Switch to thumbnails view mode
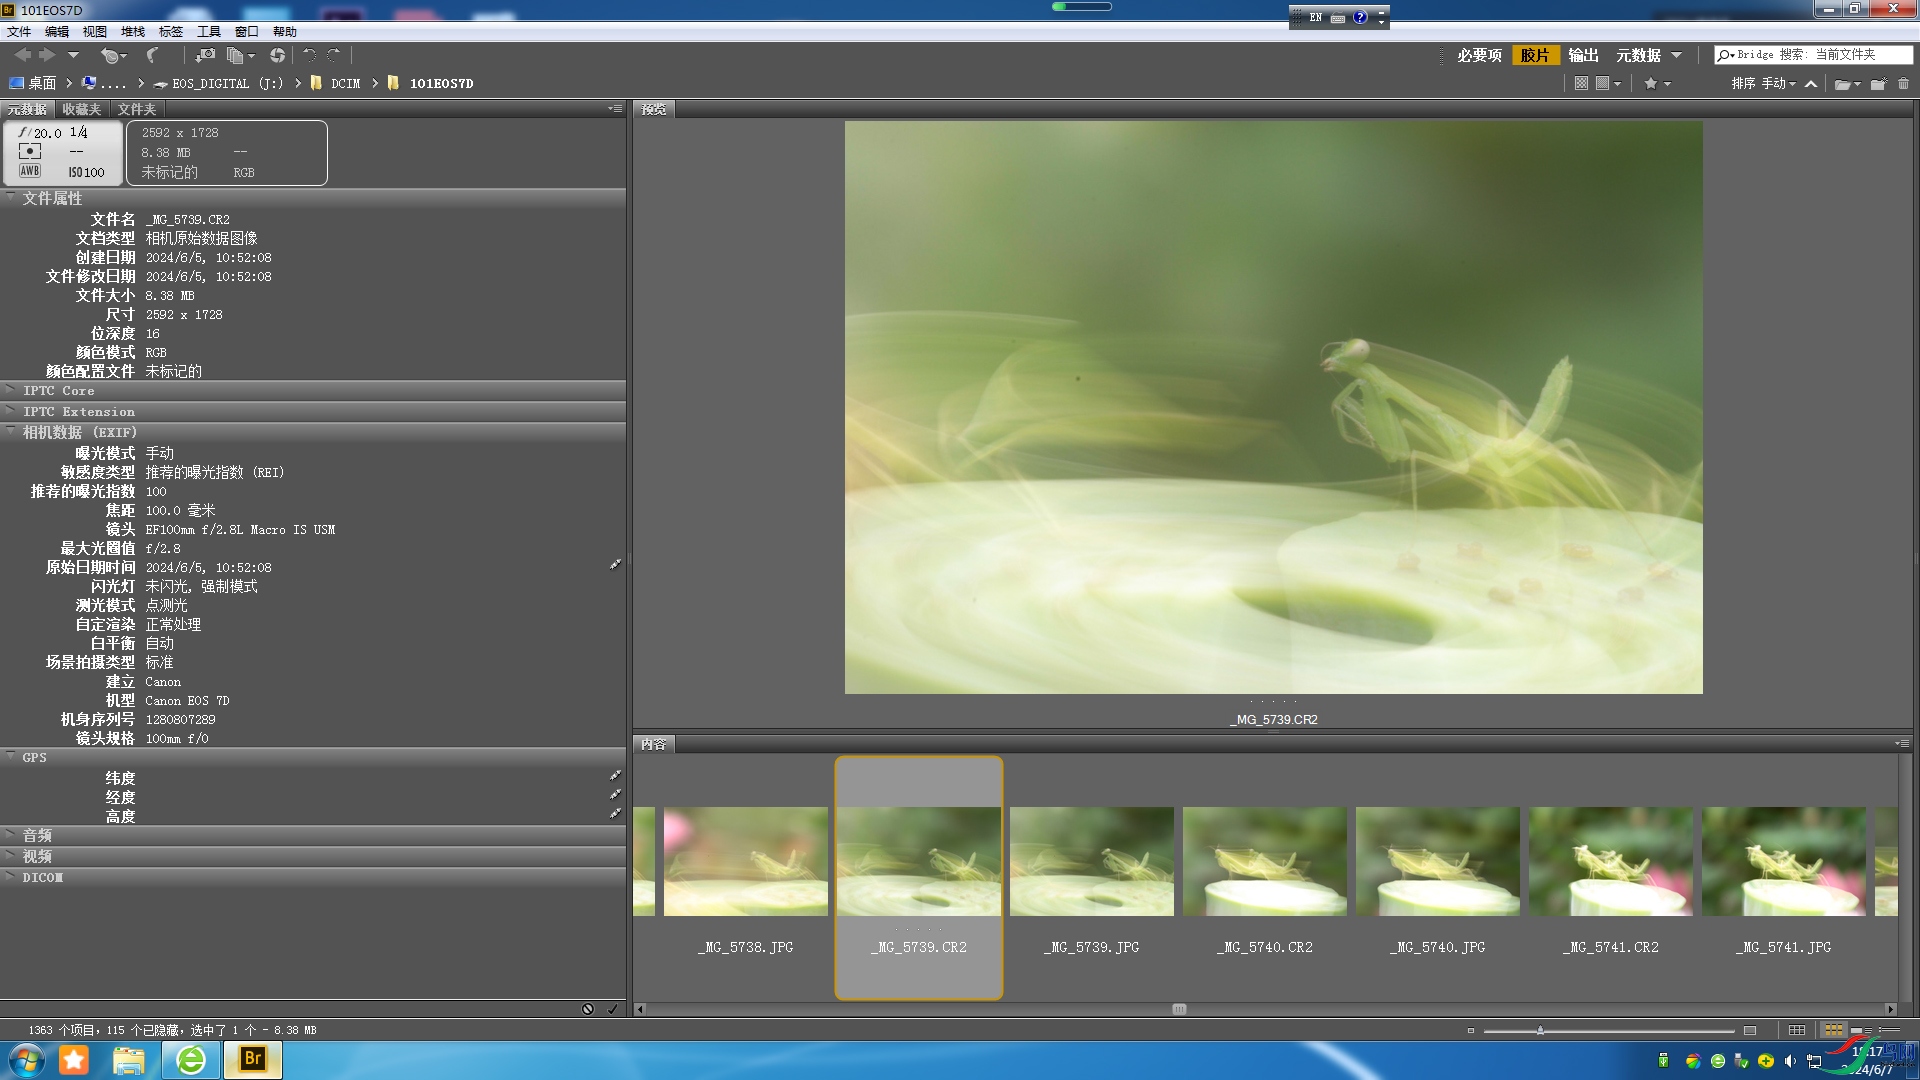 [1833, 1030]
